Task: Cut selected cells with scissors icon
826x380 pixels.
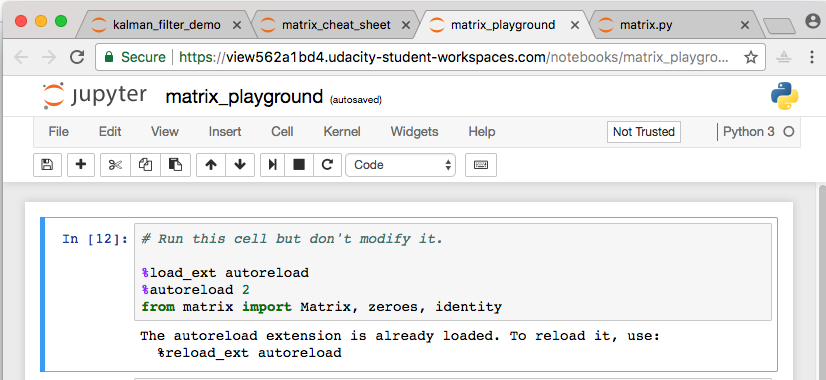Action: click(115, 165)
